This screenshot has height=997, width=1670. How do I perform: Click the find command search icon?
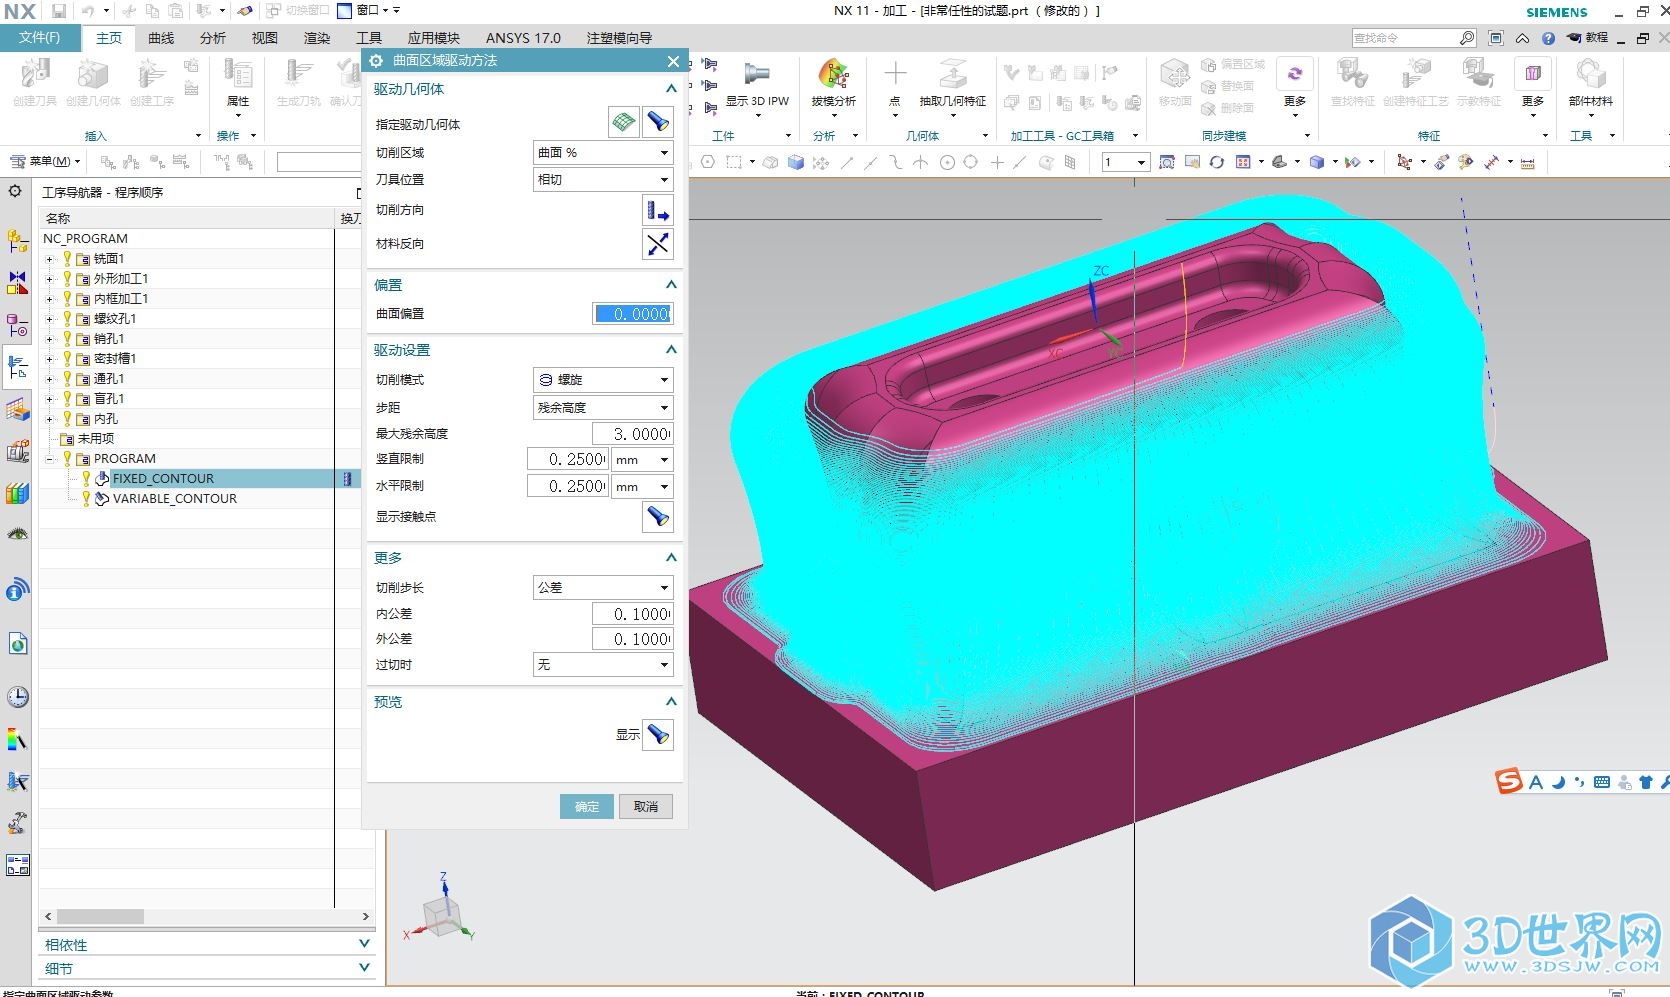[1467, 38]
